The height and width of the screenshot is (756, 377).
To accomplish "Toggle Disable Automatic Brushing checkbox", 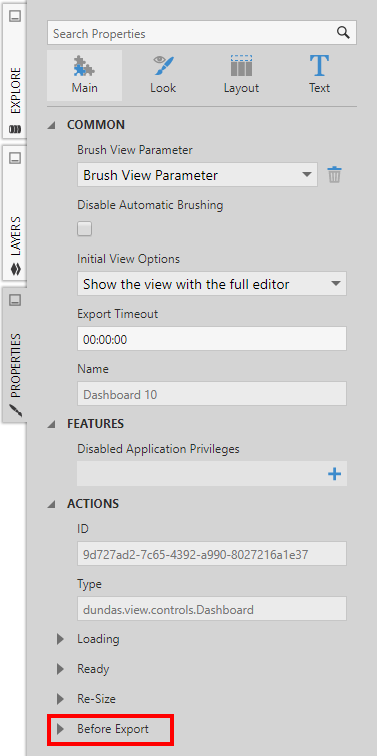I will pos(85,229).
